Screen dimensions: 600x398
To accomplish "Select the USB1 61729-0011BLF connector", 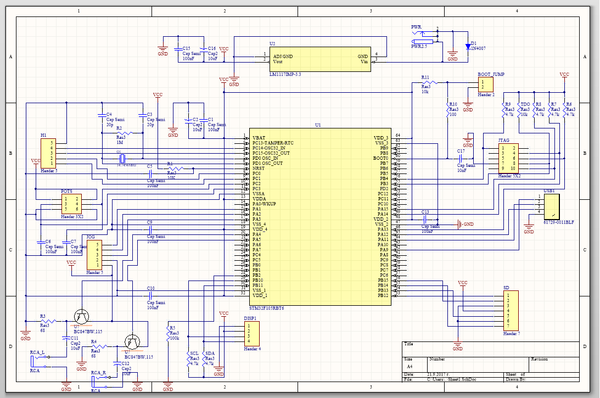I will (551, 207).
